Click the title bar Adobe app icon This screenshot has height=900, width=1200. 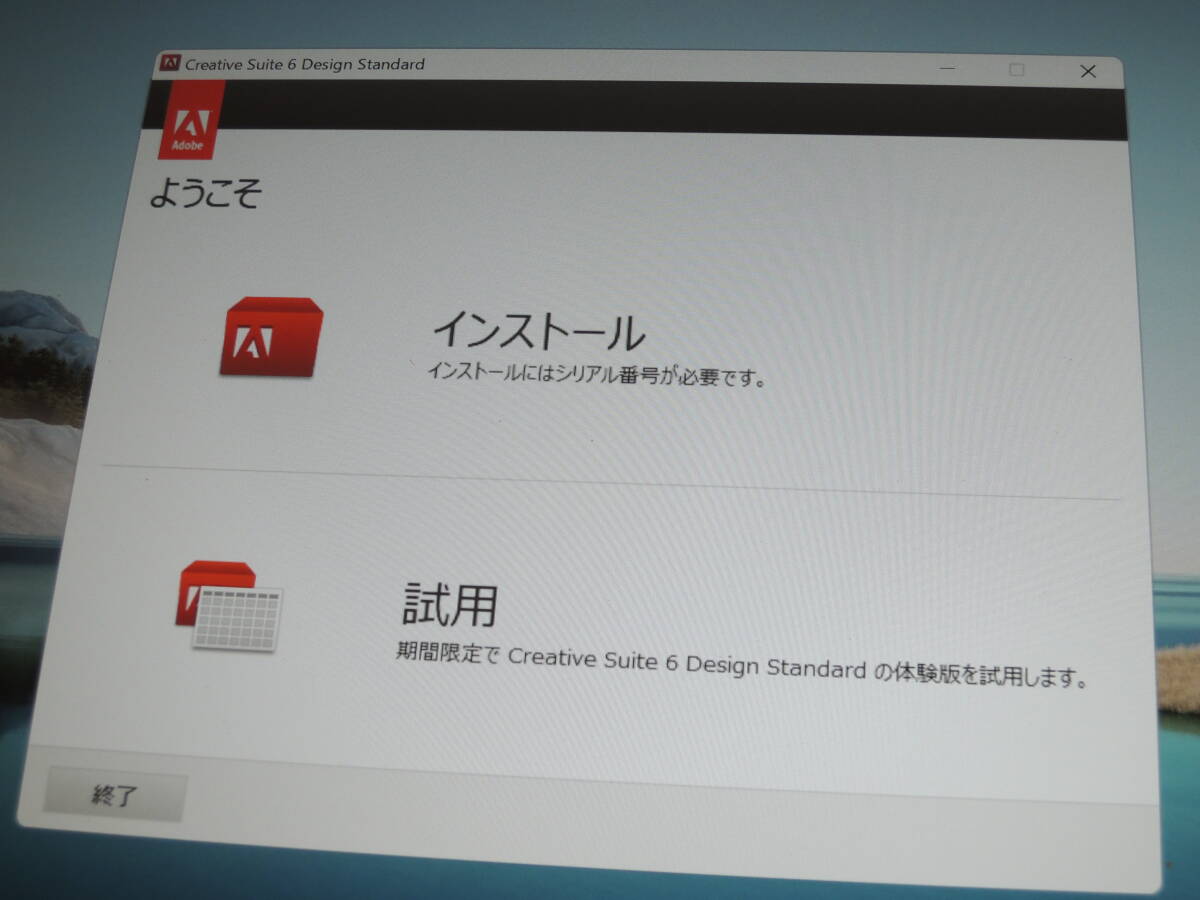pos(170,63)
